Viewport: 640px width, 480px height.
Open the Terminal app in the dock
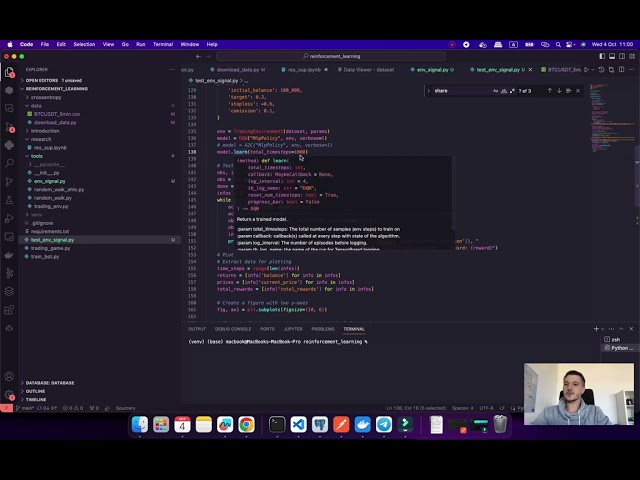277,424
